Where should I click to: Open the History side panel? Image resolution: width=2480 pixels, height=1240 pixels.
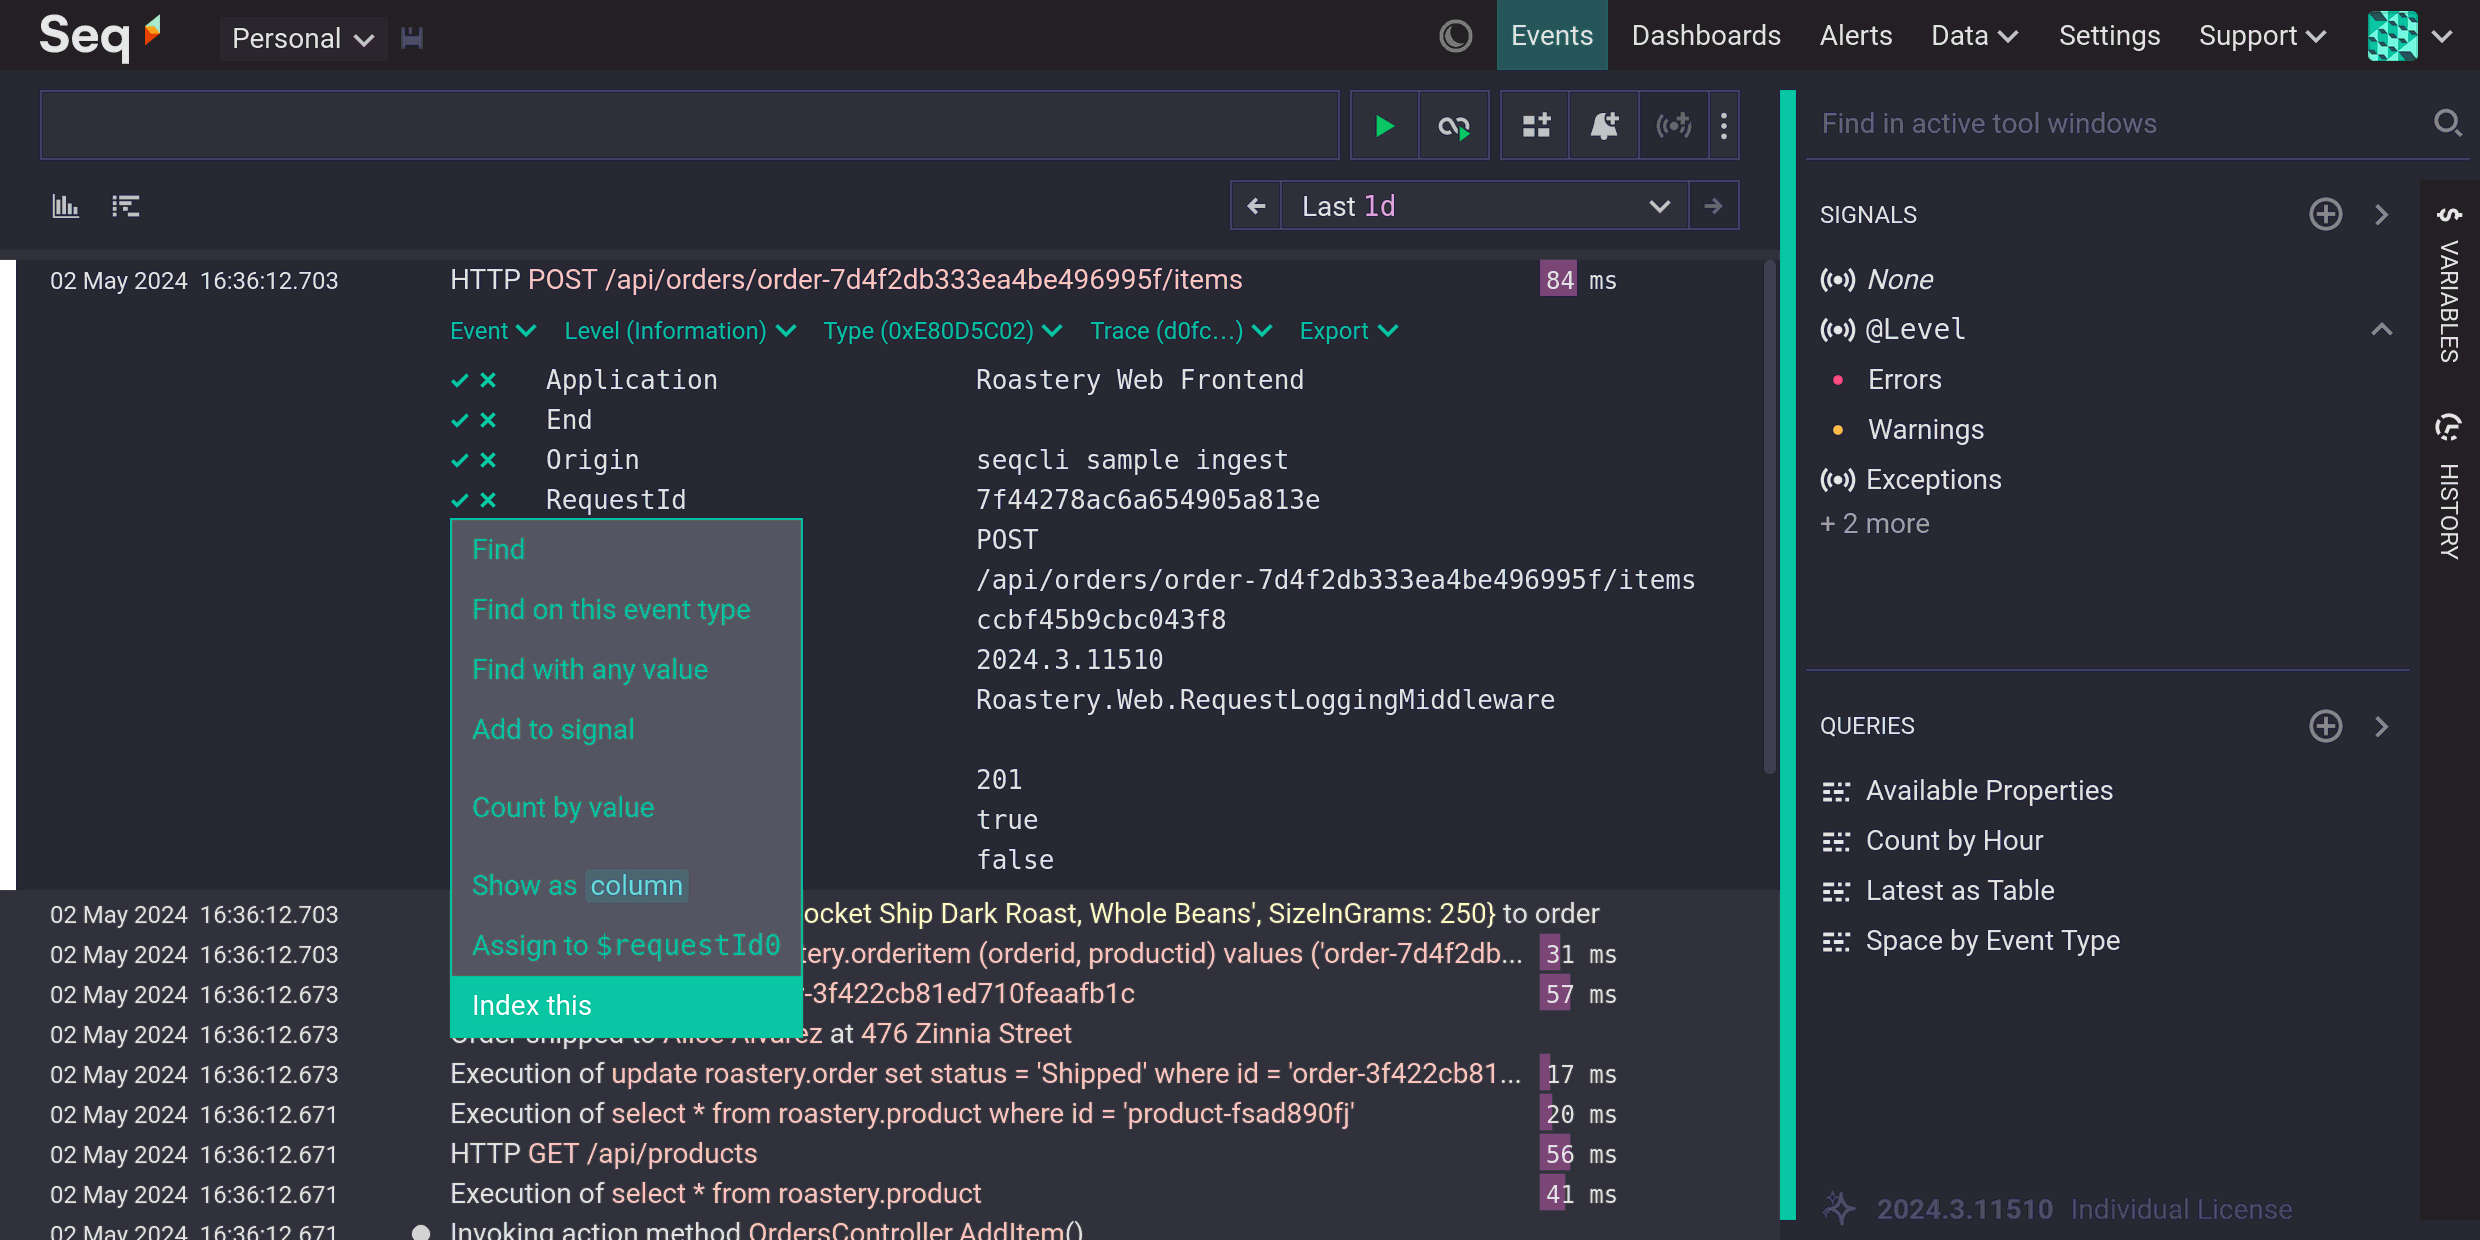pyautogui.click(x=2449, y=487)
